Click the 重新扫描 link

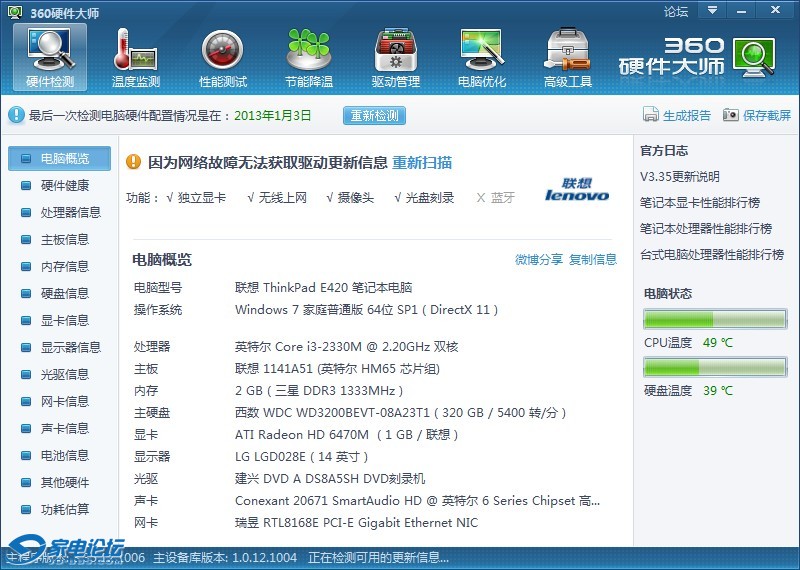point(422,162)
